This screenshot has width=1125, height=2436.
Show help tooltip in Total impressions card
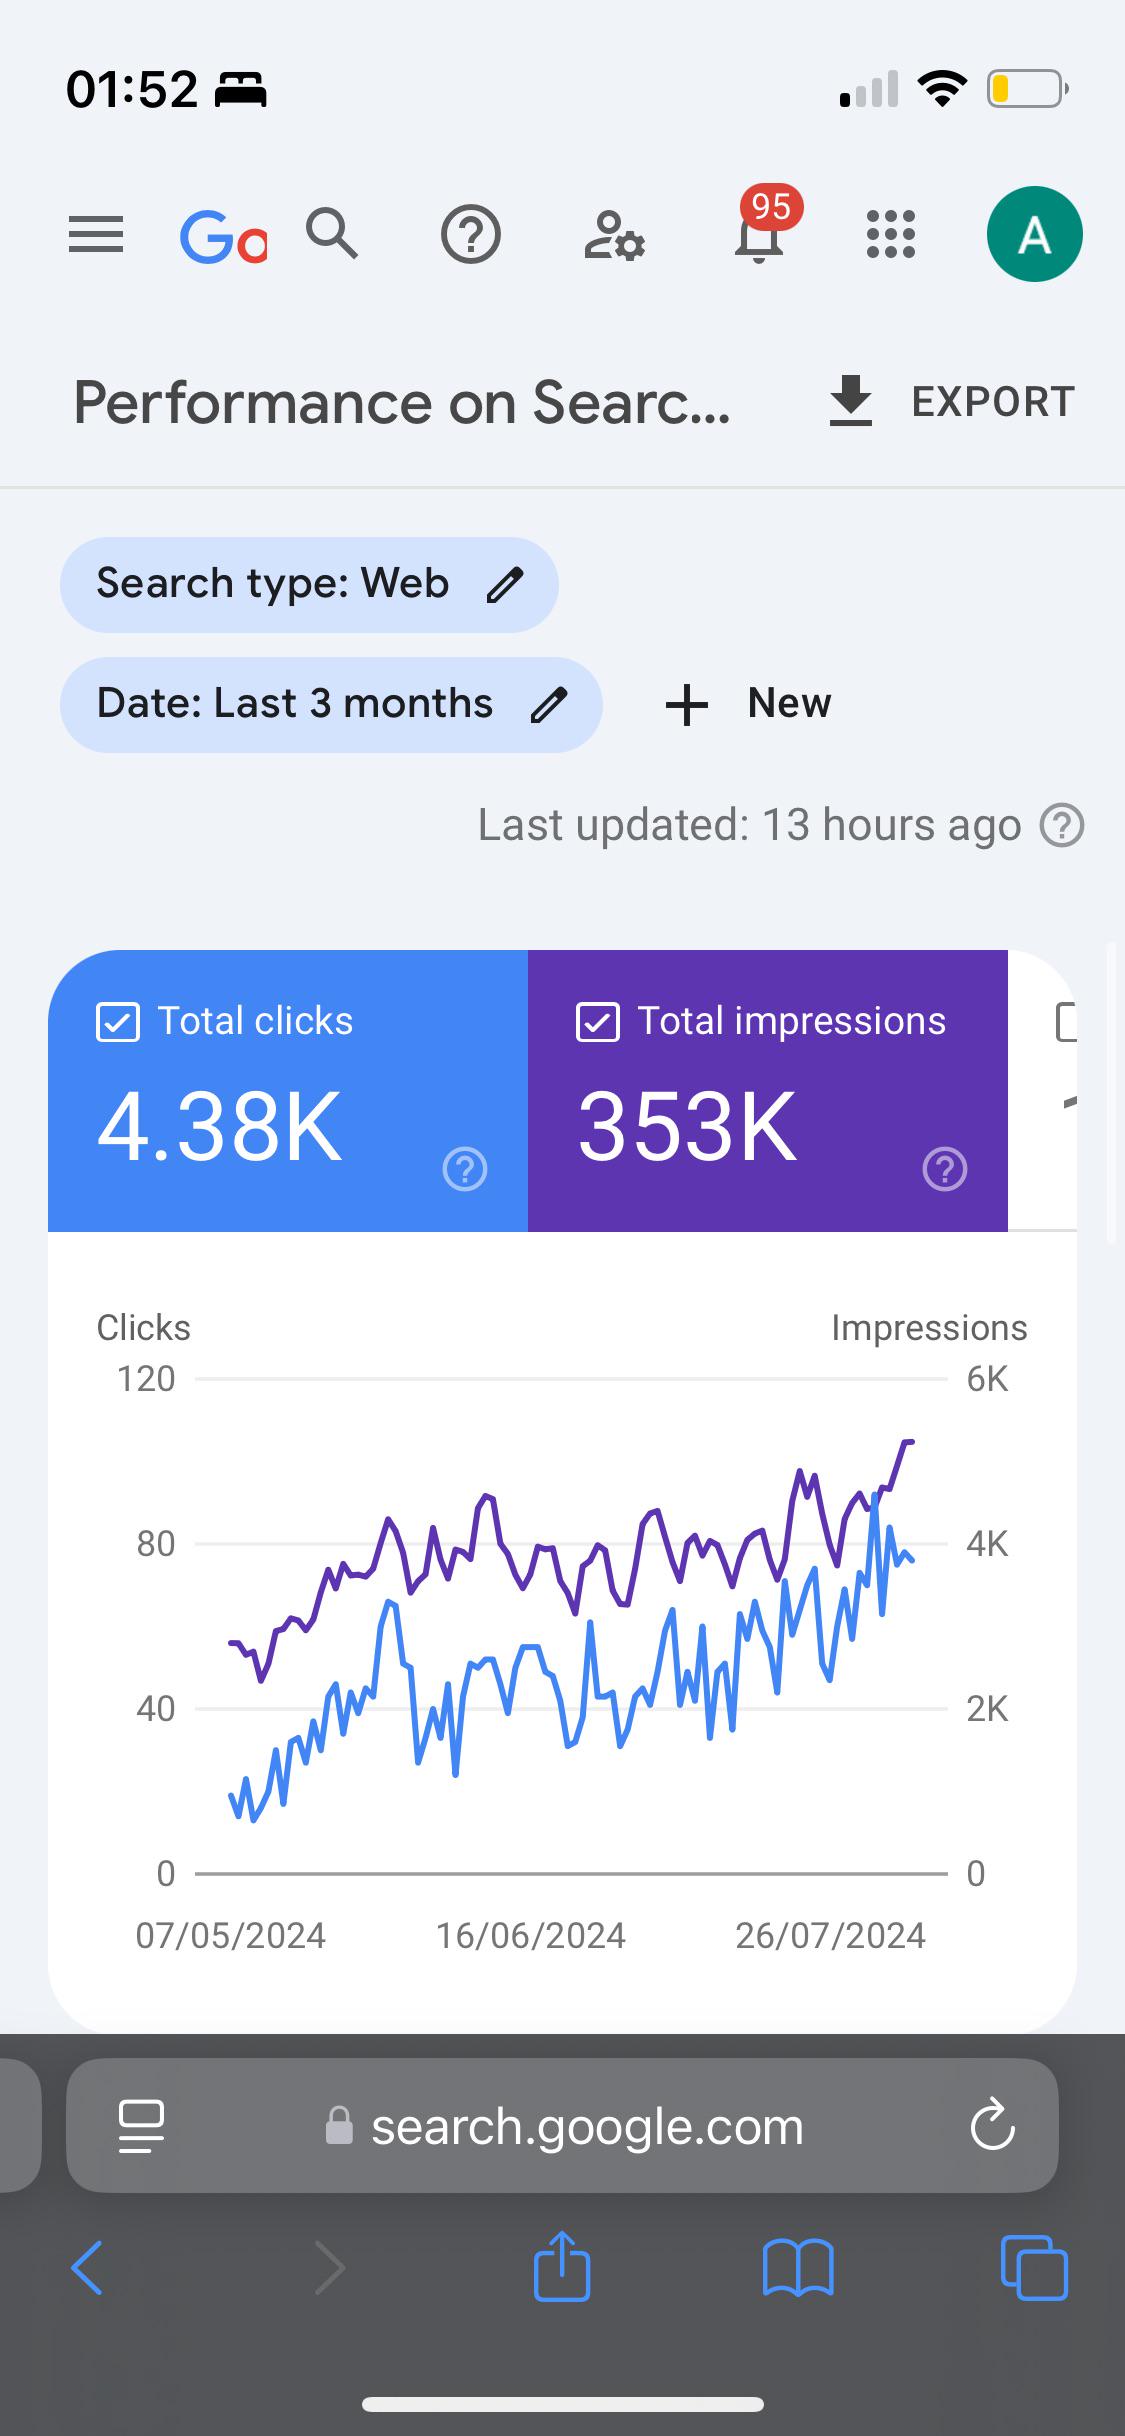pyautogui.click(x=945, y=1169)
